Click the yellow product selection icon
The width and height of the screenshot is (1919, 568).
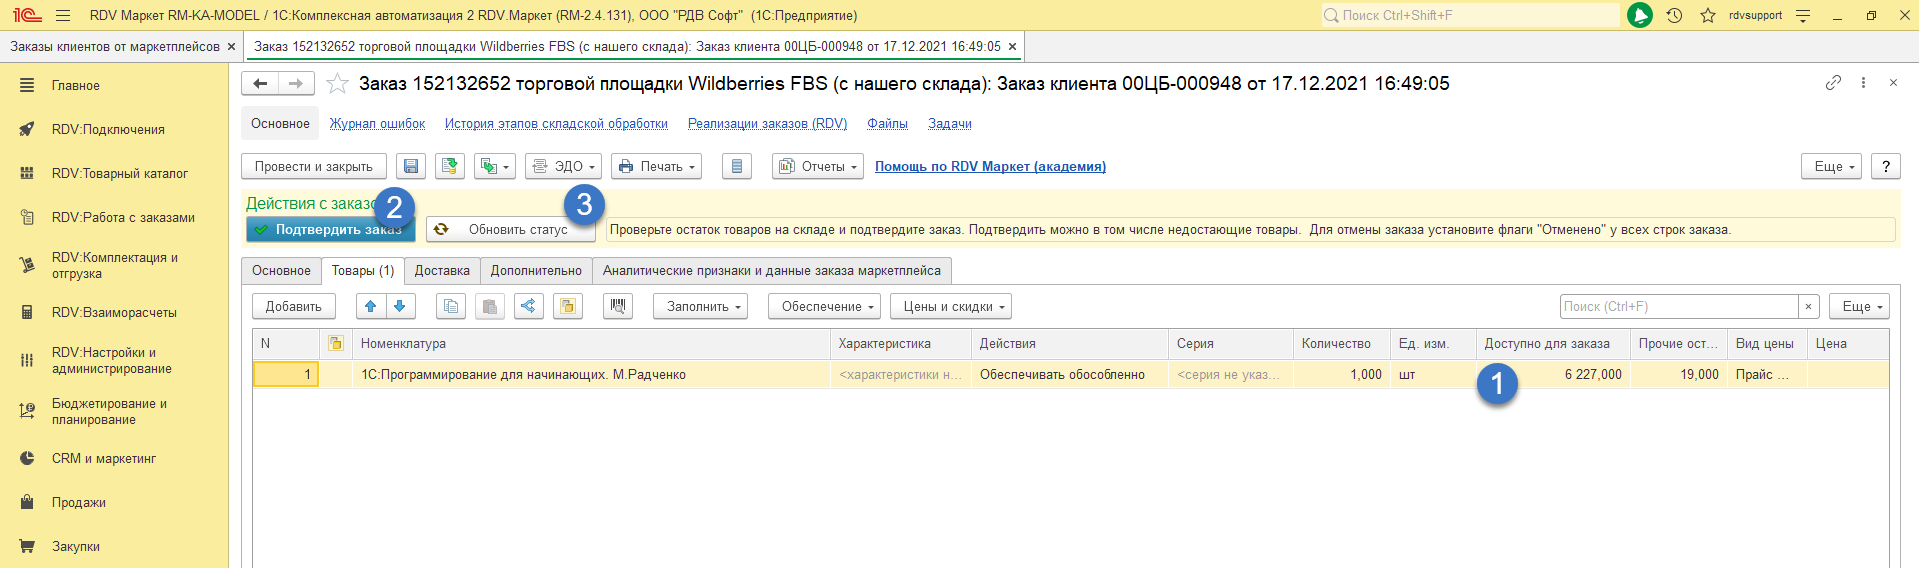tap(568, 307)
